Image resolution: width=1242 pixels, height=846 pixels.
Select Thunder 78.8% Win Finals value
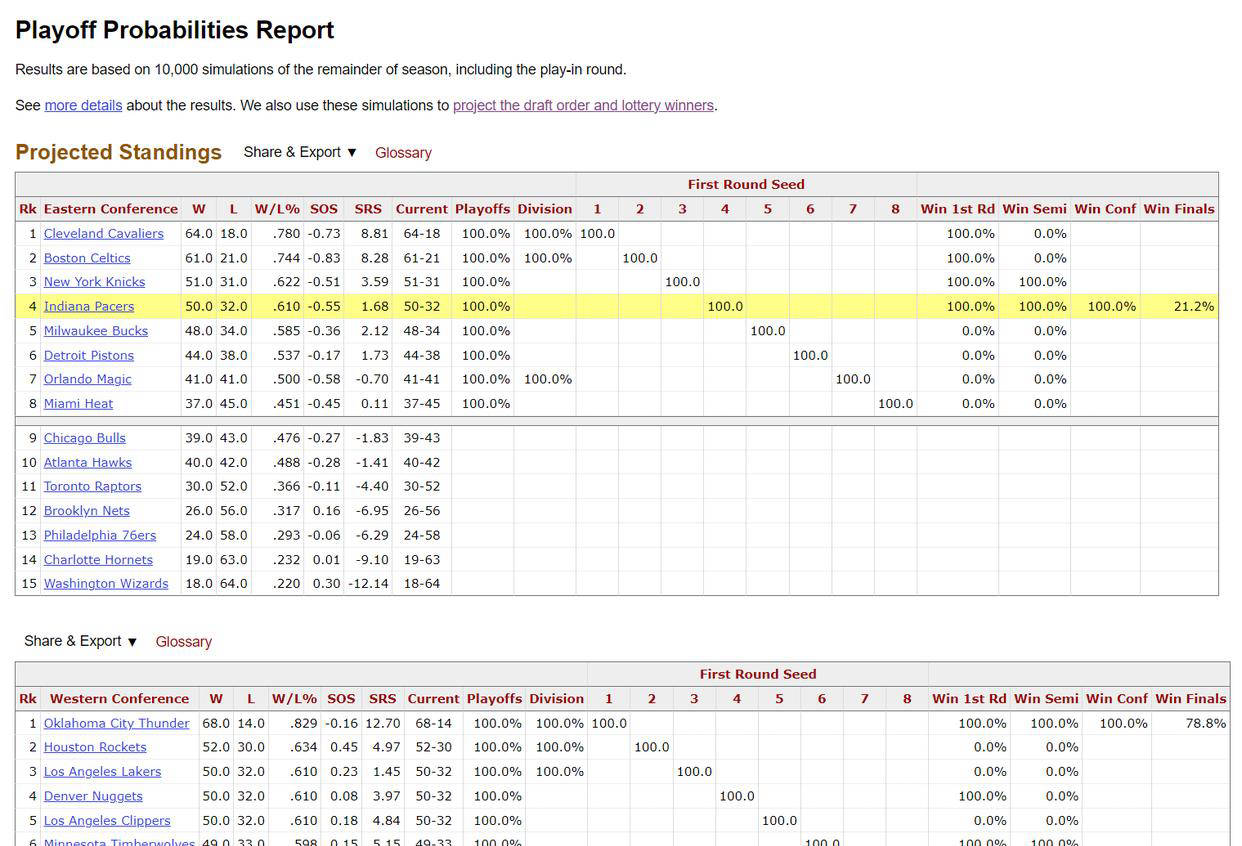click(1191, 723)
